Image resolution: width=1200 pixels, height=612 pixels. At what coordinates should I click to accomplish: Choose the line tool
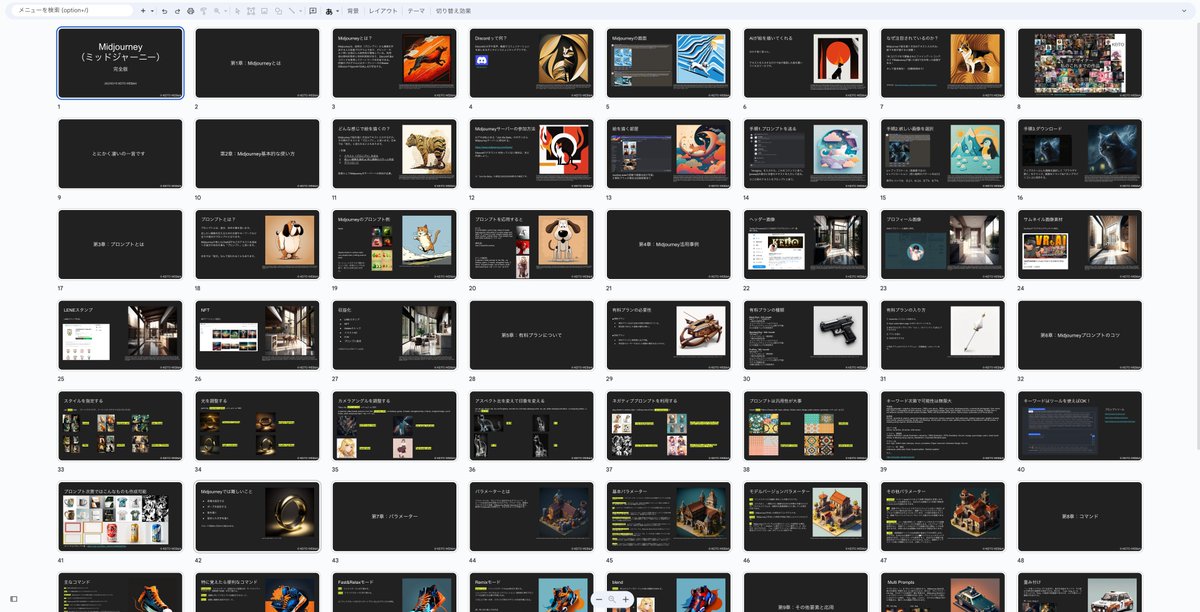(291, 10)
